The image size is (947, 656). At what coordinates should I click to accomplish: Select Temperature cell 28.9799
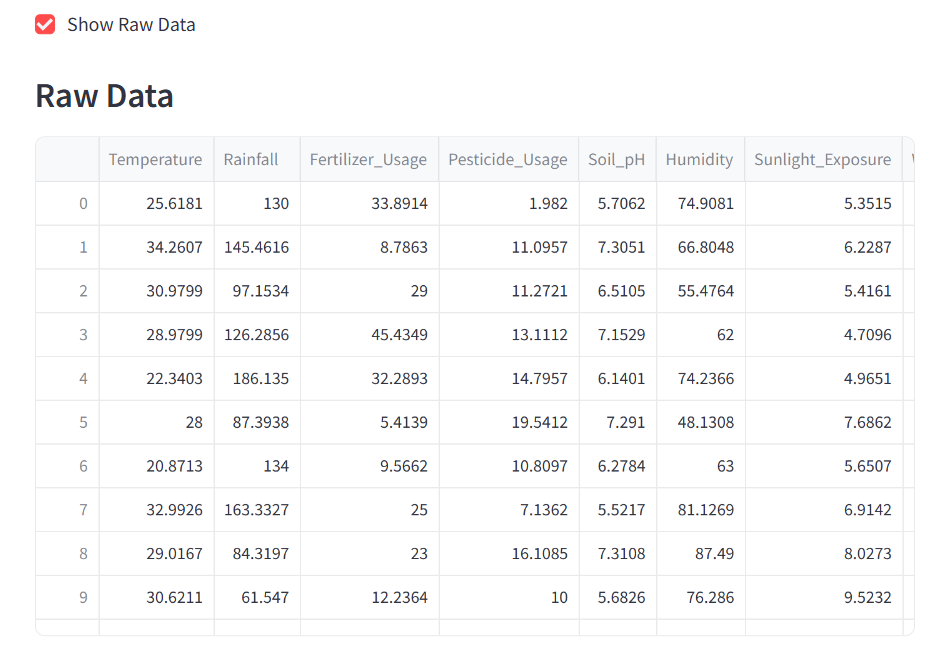[x=156, y=335]
